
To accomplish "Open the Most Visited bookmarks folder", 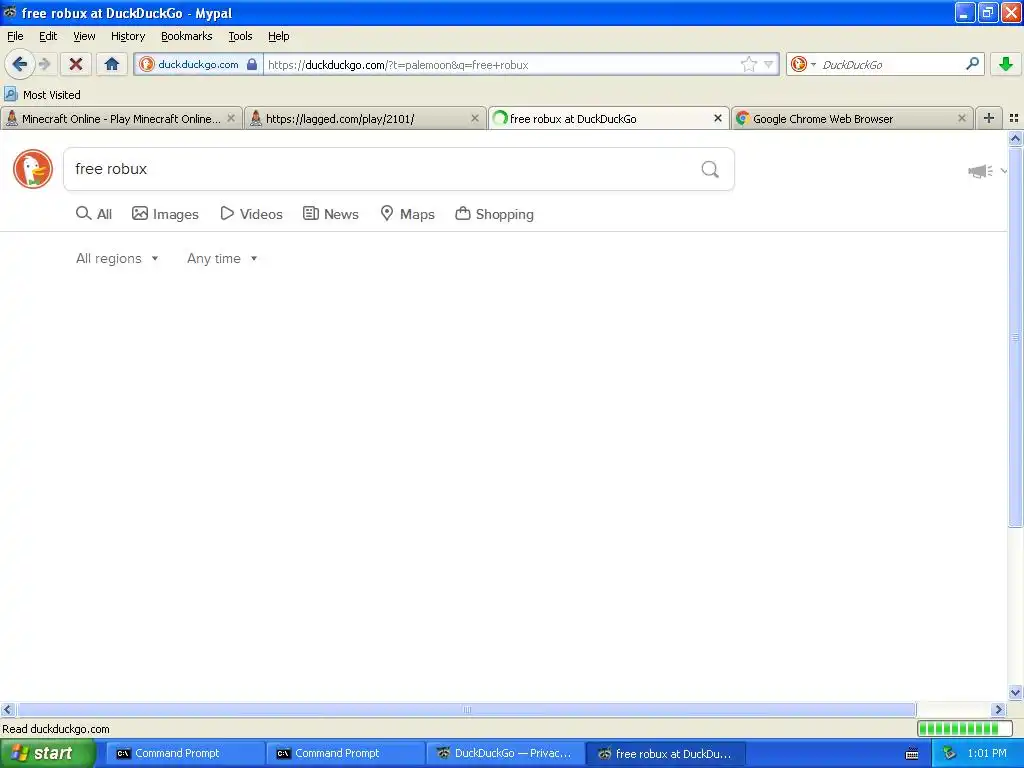I will coord(42,95).
